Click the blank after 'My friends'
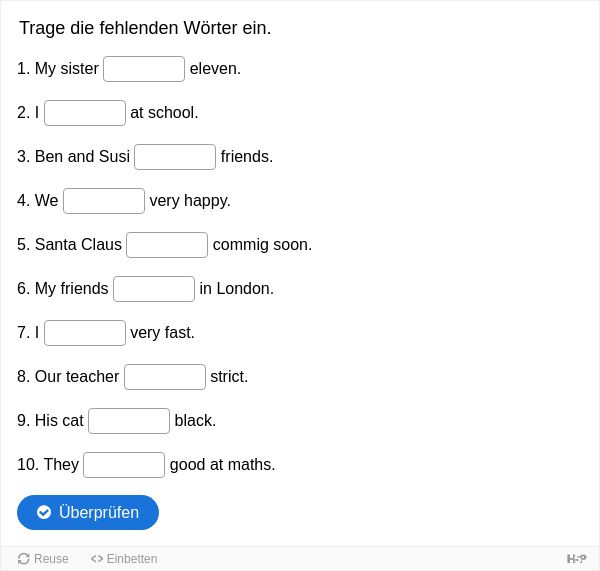The width and height of the screenshot is (600, 571). (x=154, y=289)
